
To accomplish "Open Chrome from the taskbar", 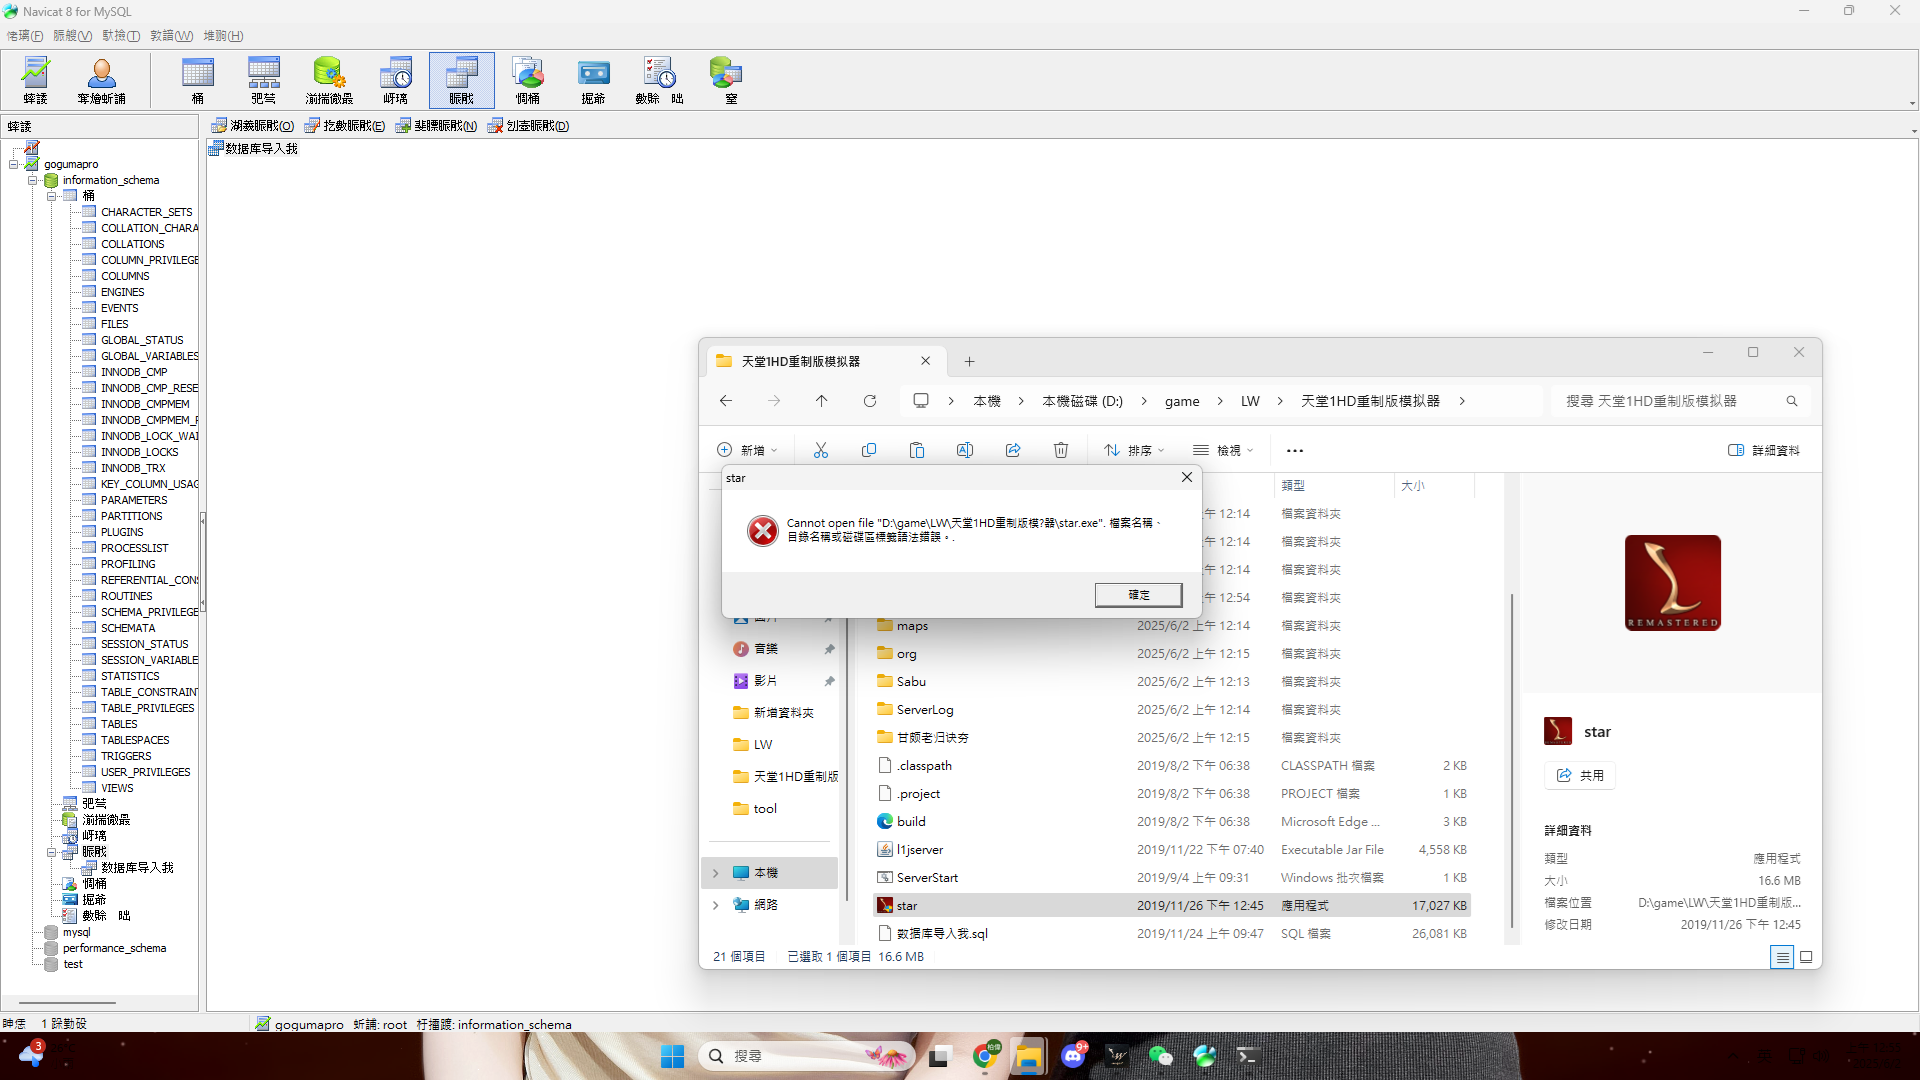I will (985, 1056).
